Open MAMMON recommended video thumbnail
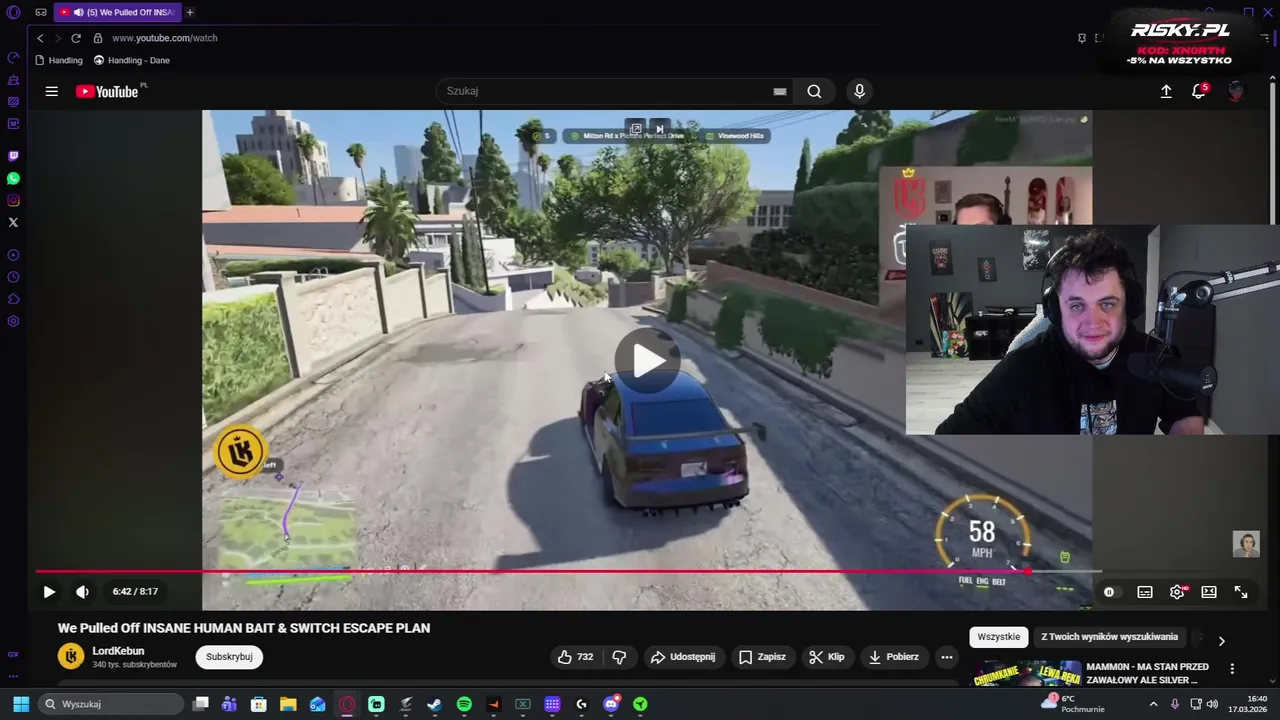 click(x=1028, y=674)
